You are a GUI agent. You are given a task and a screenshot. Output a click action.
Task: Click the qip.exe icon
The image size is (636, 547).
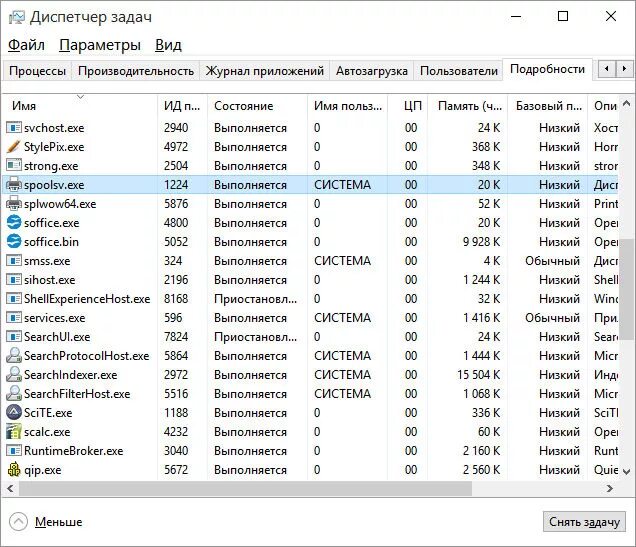point(13,470)
